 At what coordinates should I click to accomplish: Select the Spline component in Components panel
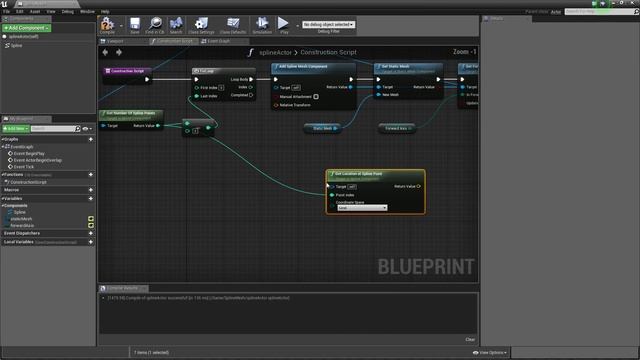coord(16,45)
